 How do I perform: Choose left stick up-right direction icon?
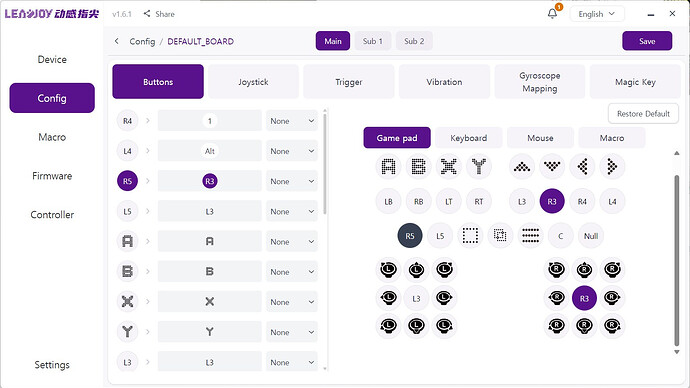pyautogui.click(x=444, y=270)
